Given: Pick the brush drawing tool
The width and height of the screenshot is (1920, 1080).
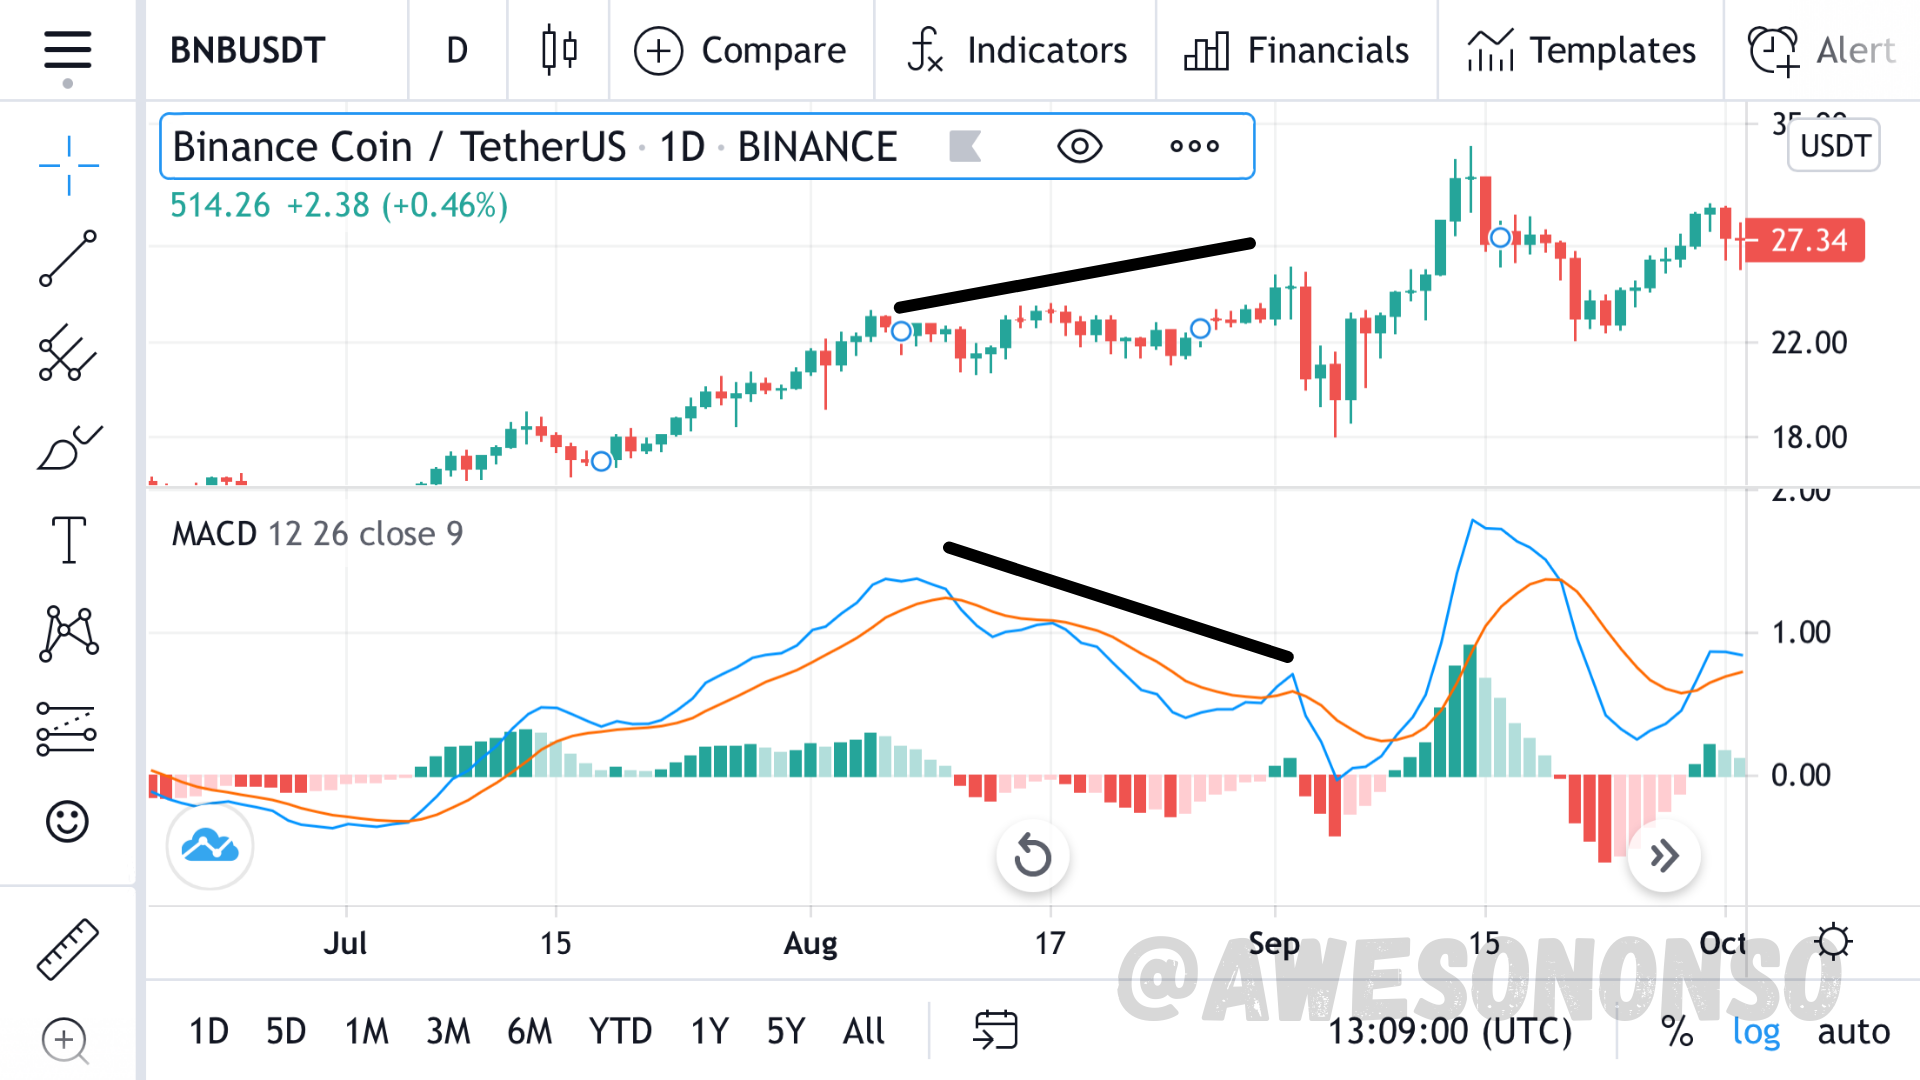Looking at the screenshot, I should [68, 447].
